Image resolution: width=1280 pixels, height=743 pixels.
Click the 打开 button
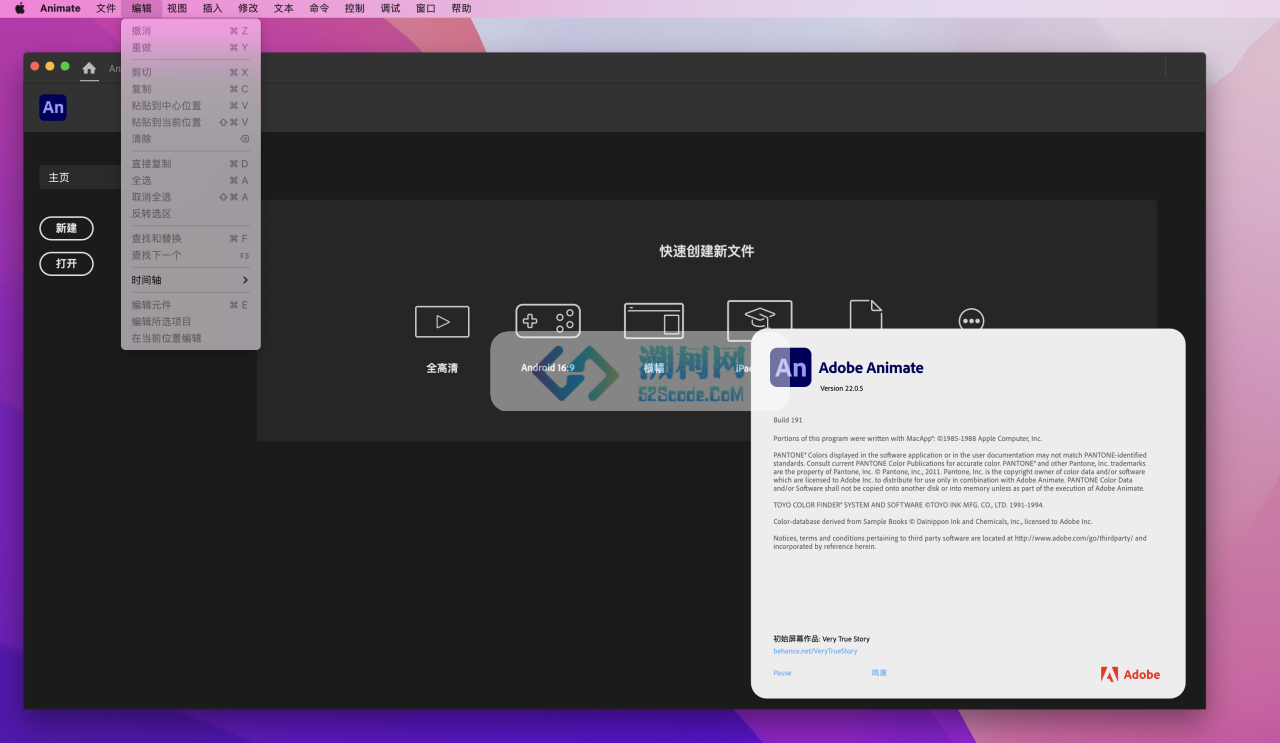pyautogui.click(x=66, y=264)
